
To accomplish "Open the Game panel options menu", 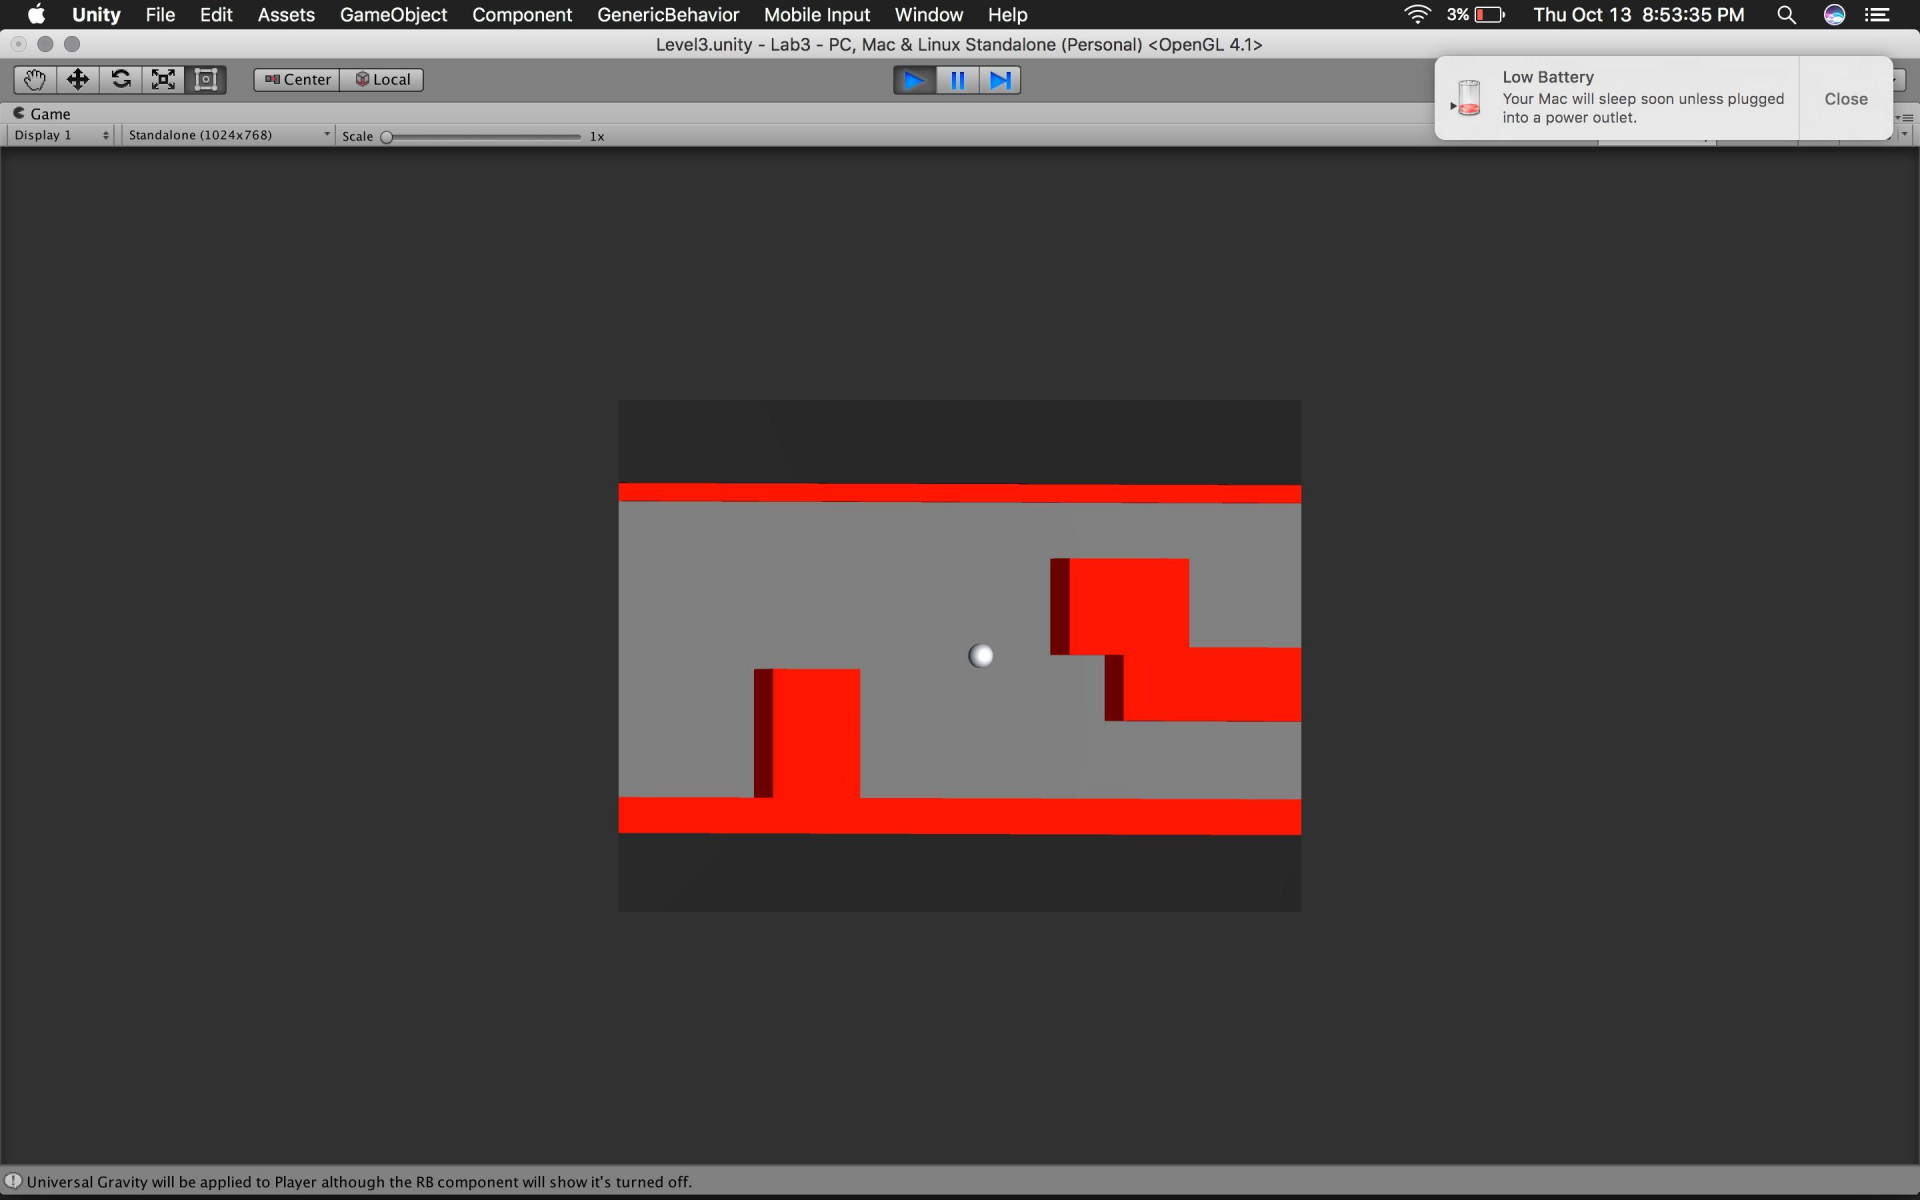I will click(x=1907, y=118).
